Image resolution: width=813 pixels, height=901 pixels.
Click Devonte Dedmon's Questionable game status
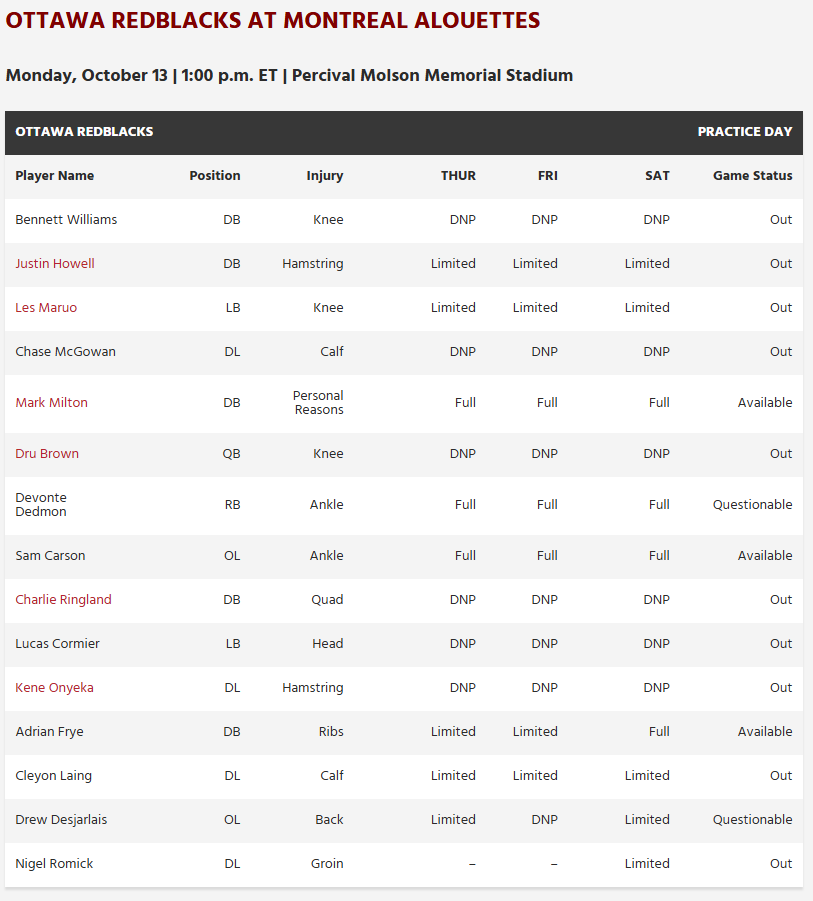[752, 505]
